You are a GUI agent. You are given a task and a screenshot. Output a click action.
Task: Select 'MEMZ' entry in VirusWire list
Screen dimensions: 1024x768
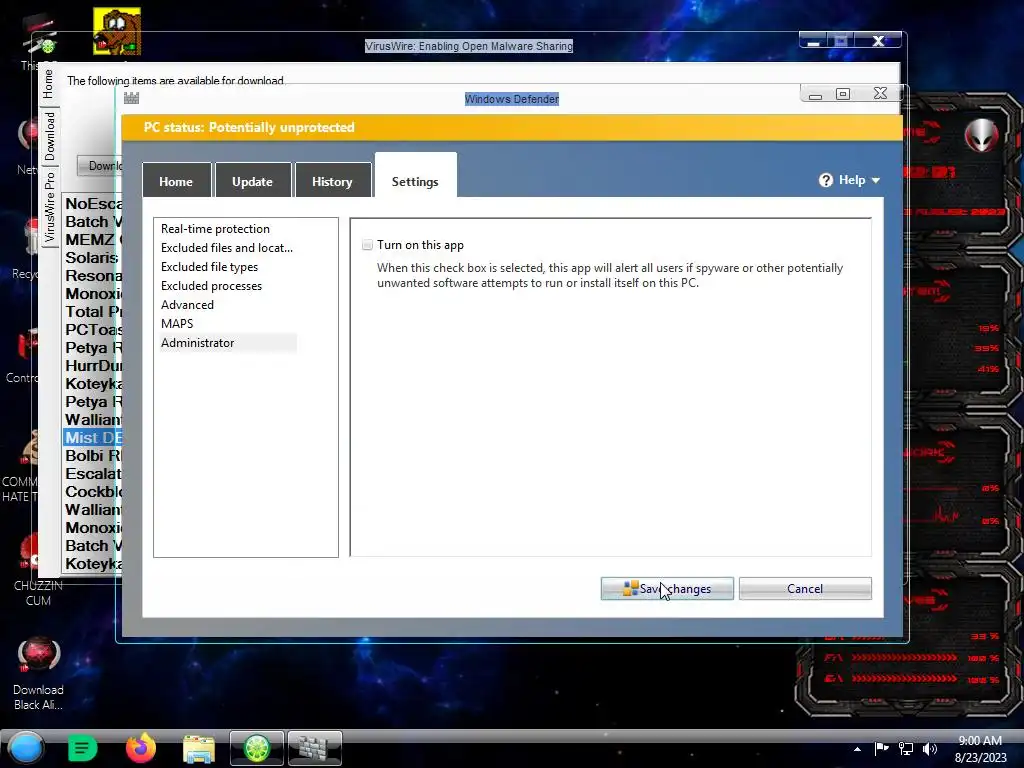[x=93, y=240]
